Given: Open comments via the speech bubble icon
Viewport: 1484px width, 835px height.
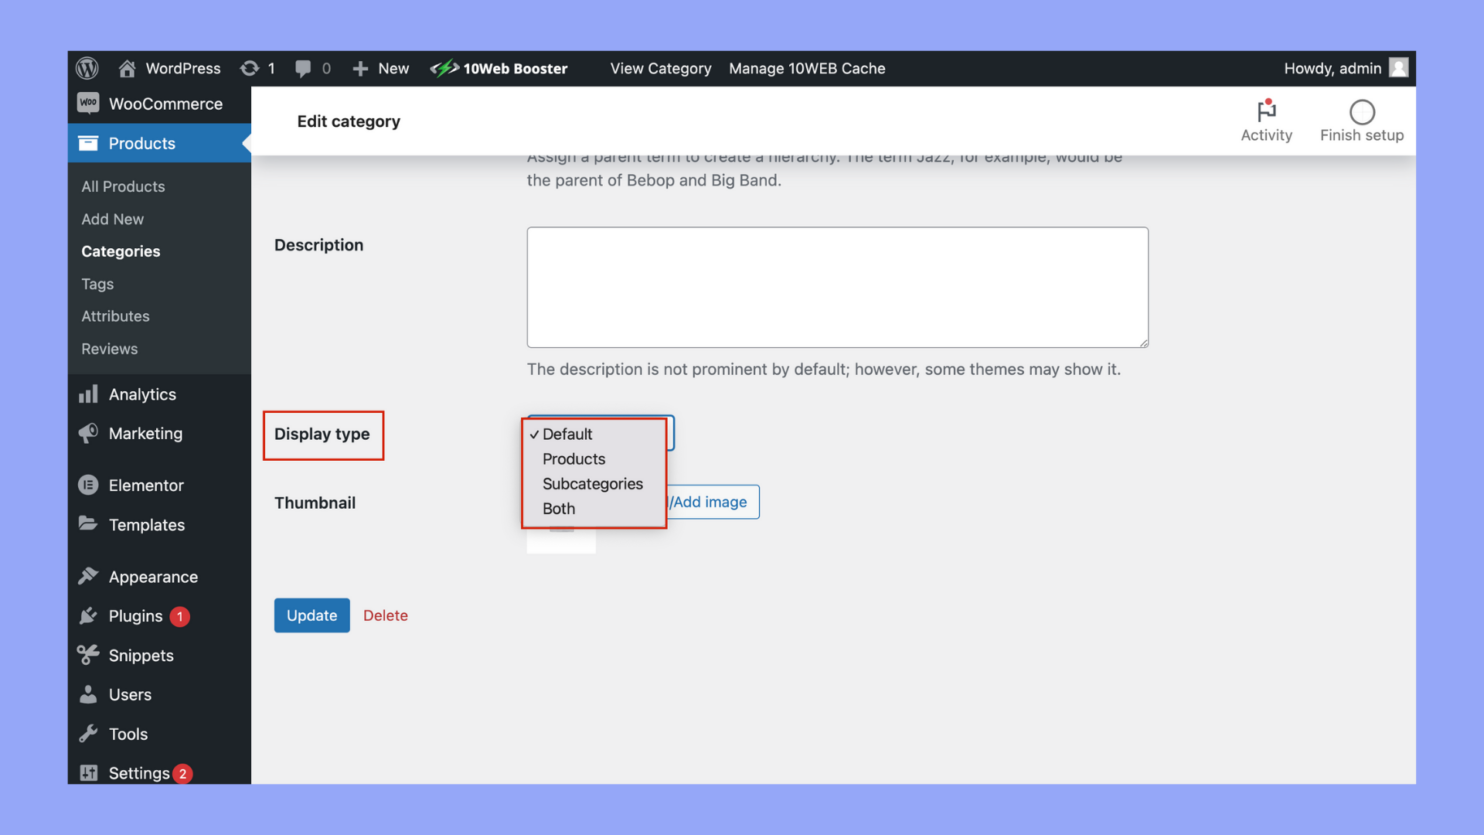Looking at the screenshot, I should pos(303,68).
